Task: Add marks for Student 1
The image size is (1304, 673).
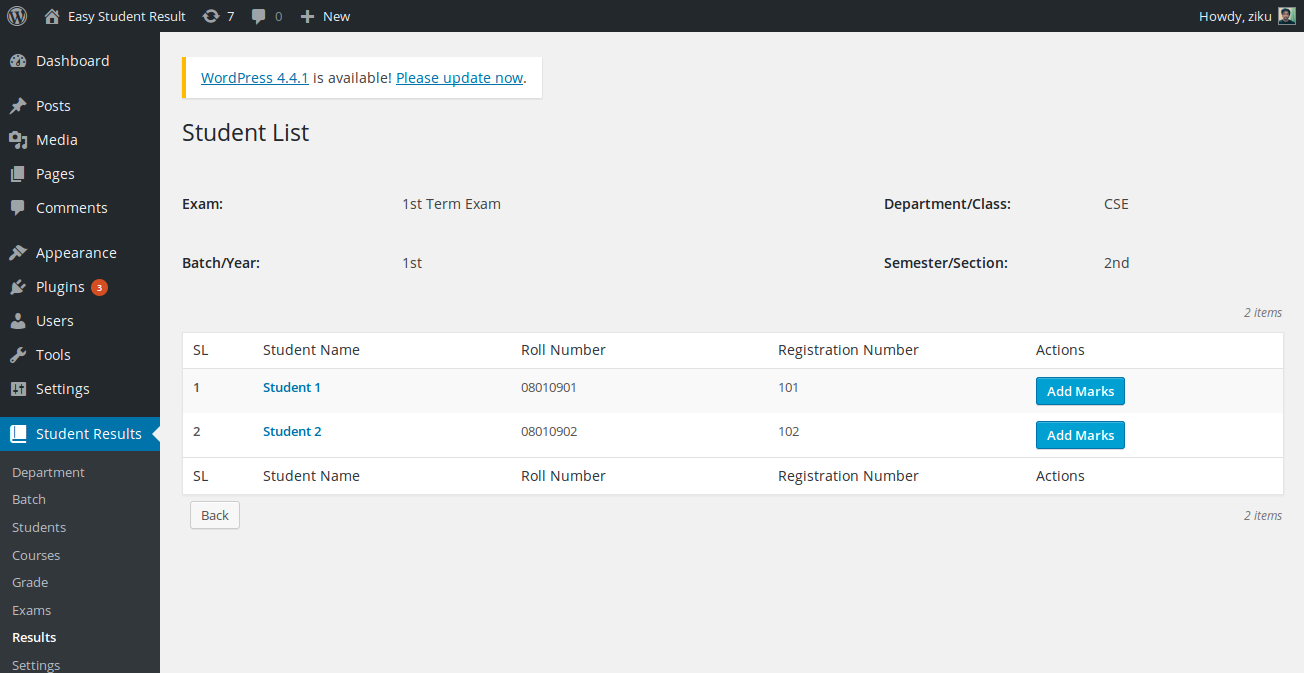Action: click(1080, 391)
